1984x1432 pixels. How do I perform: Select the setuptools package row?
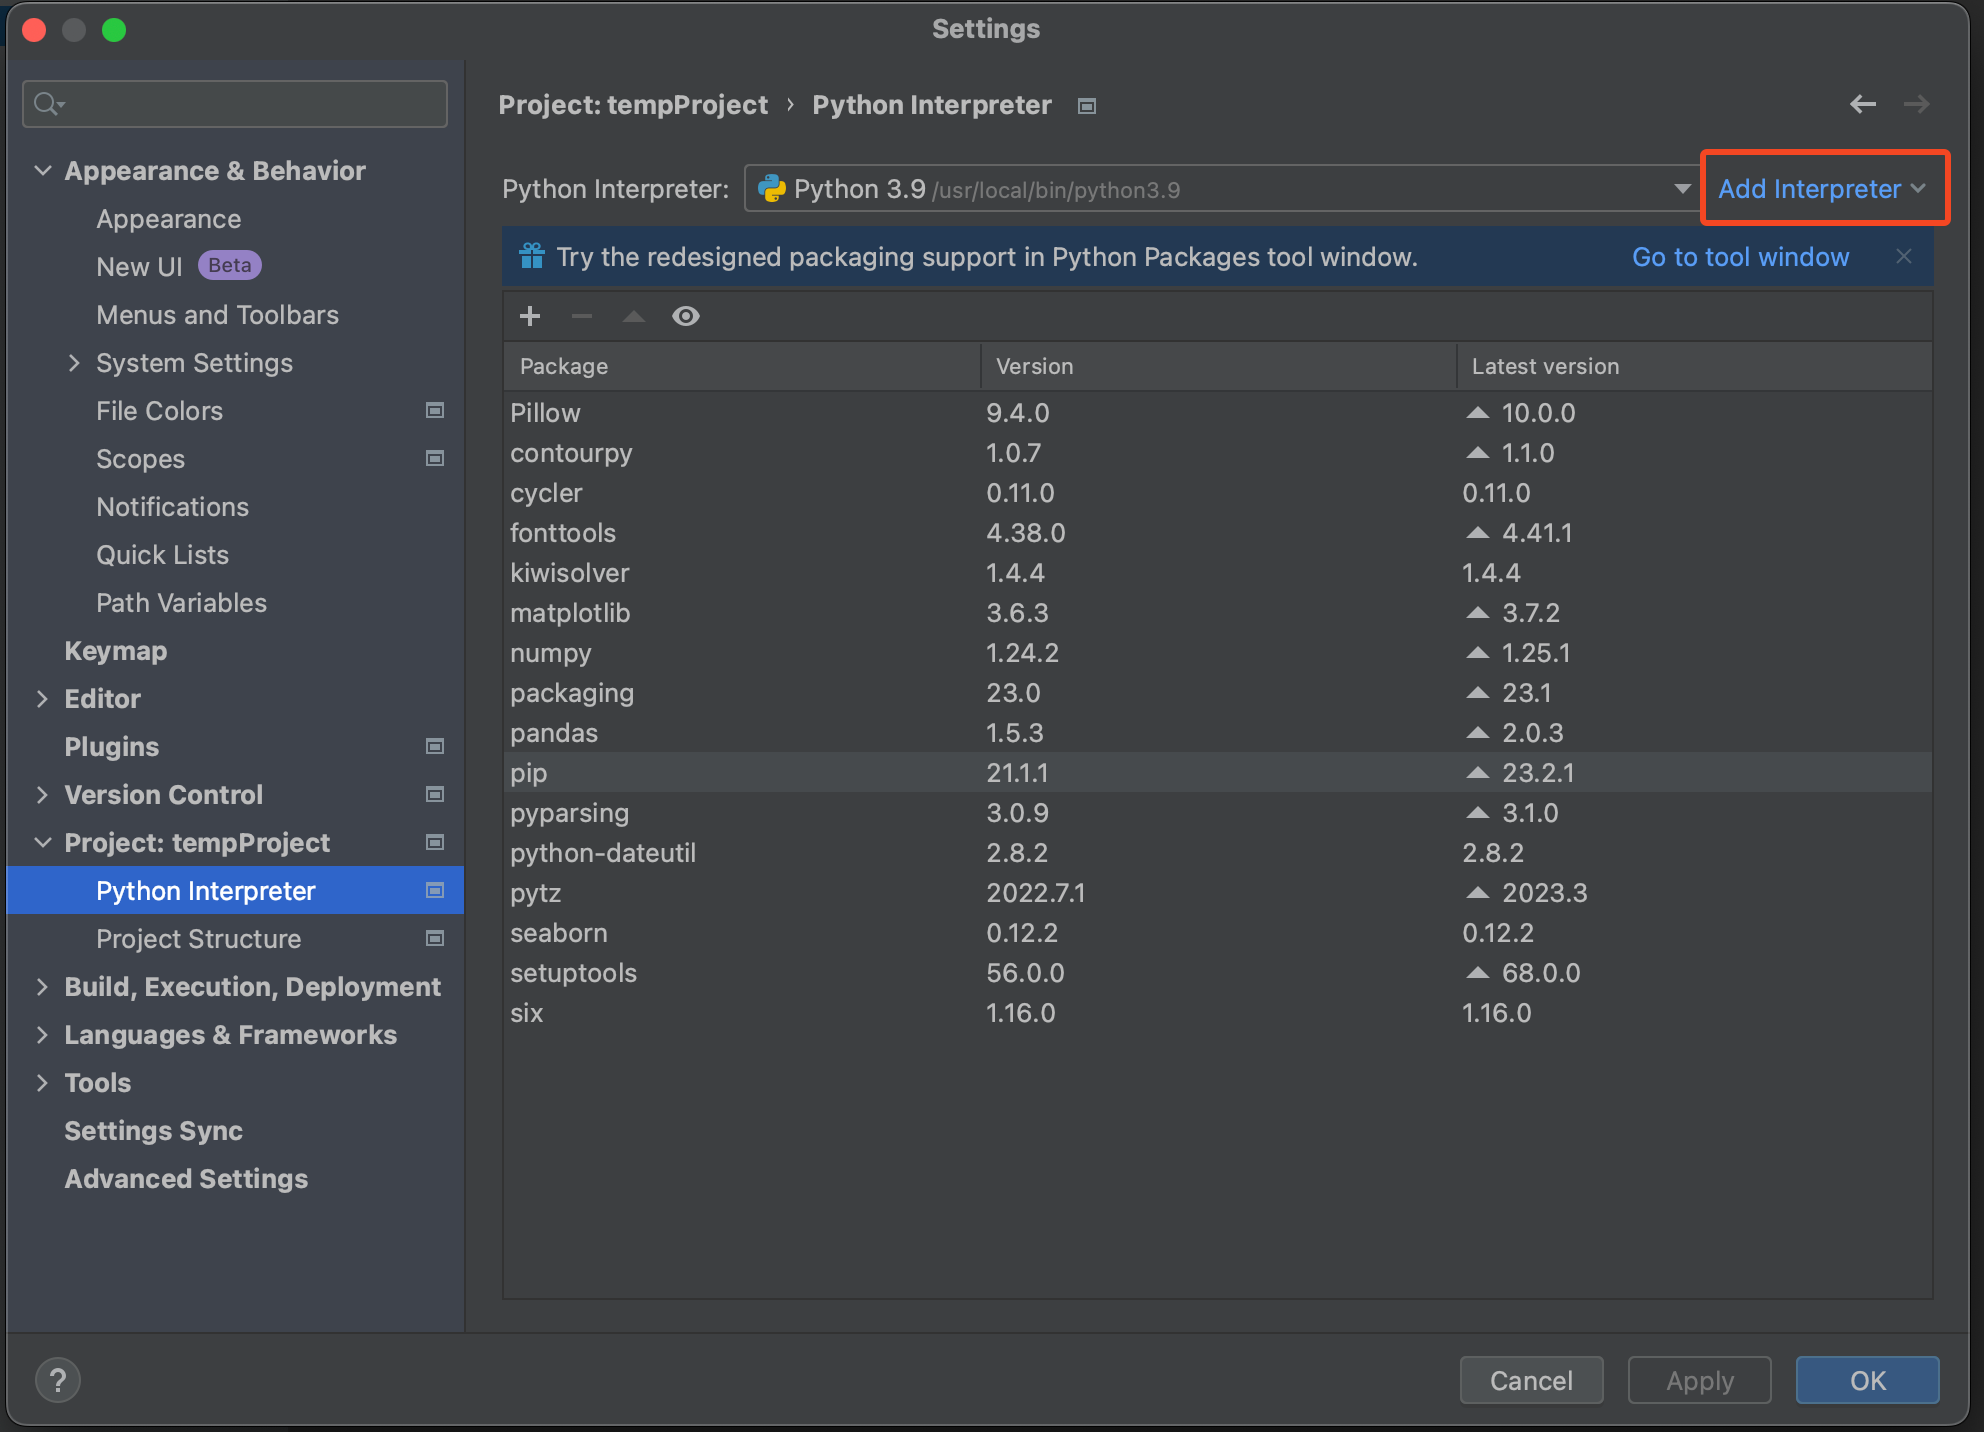click(x=1218, y=973)
